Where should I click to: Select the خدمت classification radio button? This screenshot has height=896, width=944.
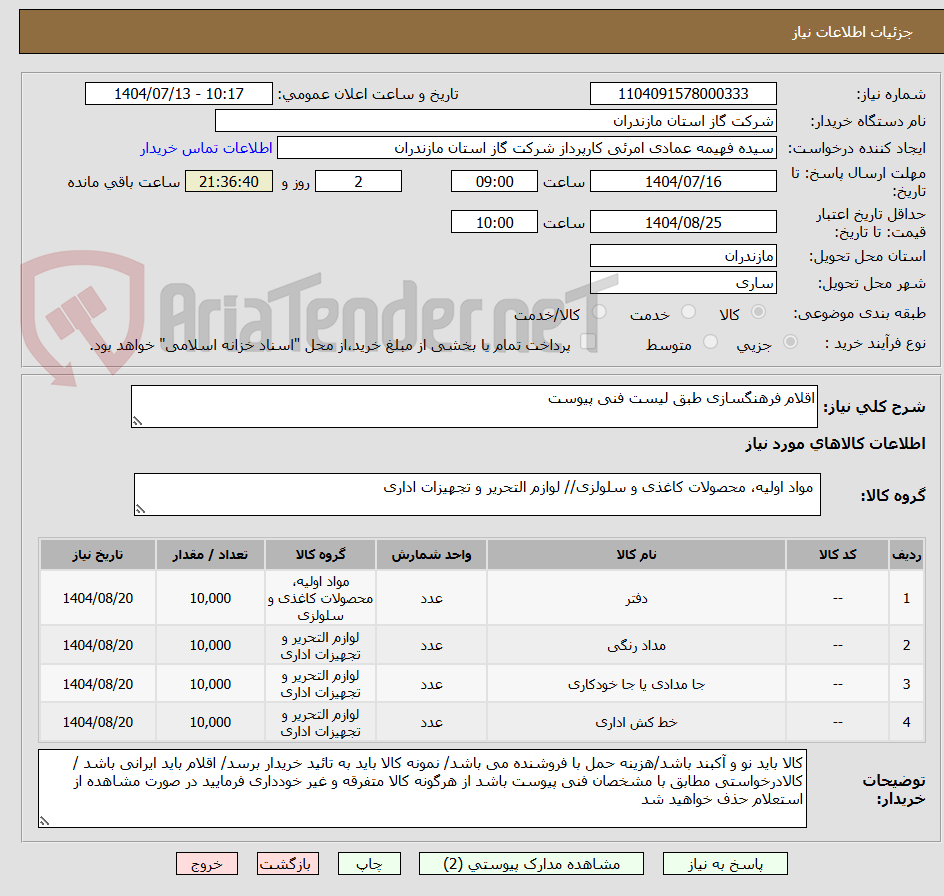(x=689, y=312)
